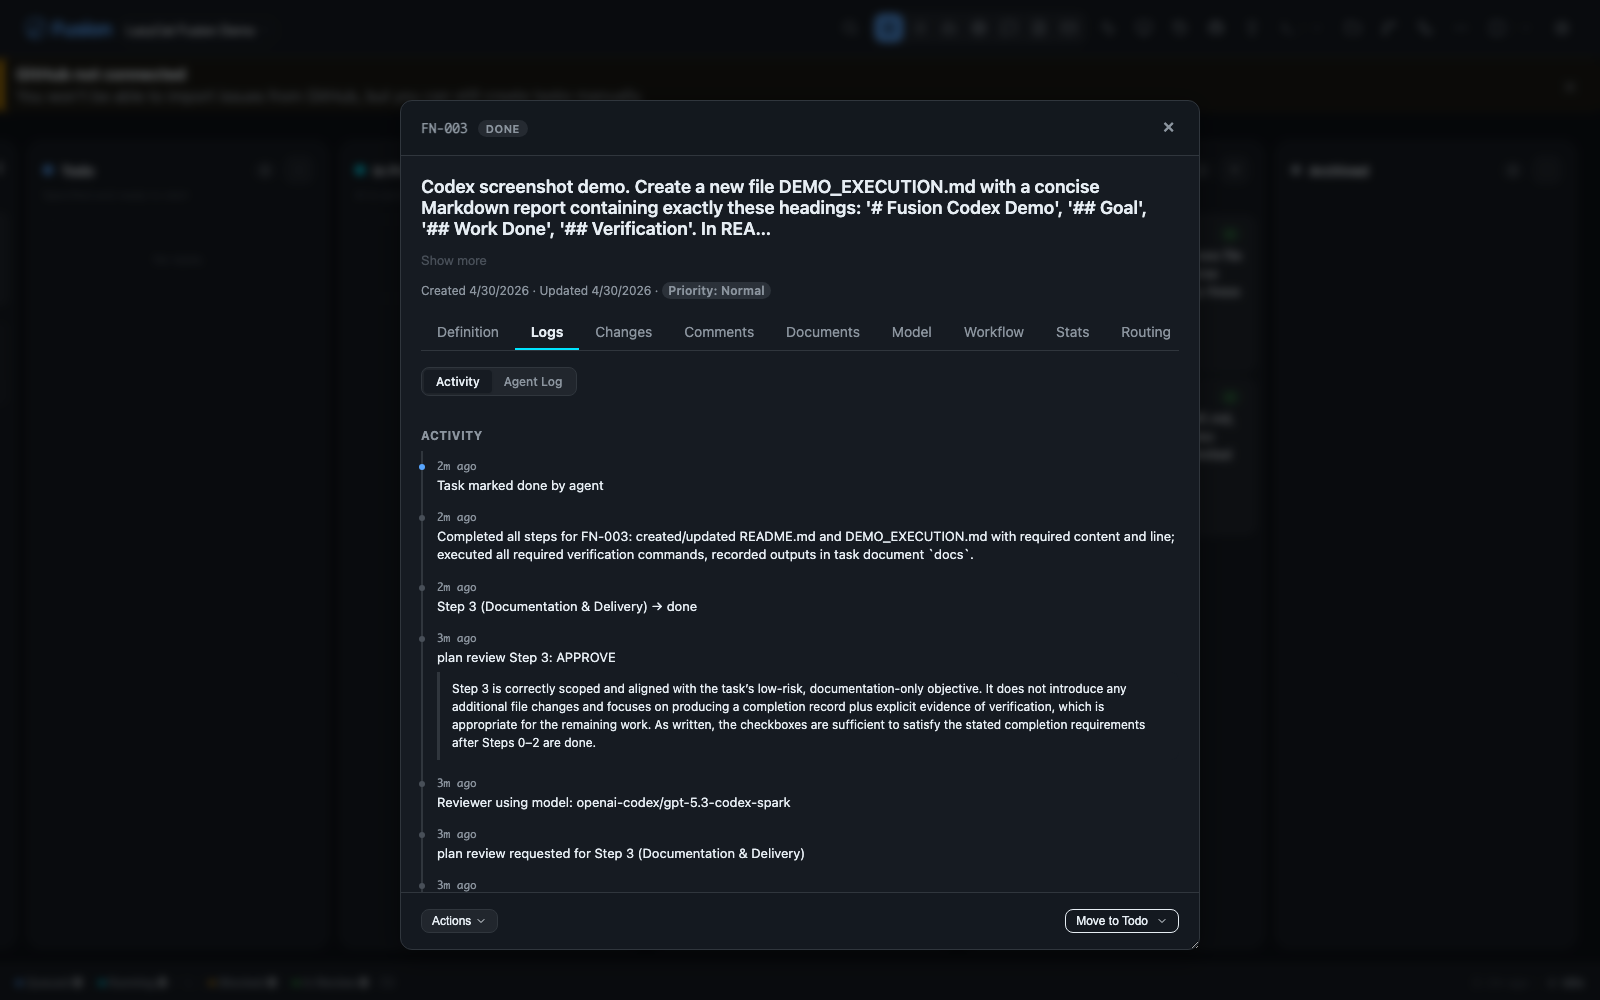The image size is (1600, 1000).
Task: Open the Definition tab
Action: click(467, 332)
